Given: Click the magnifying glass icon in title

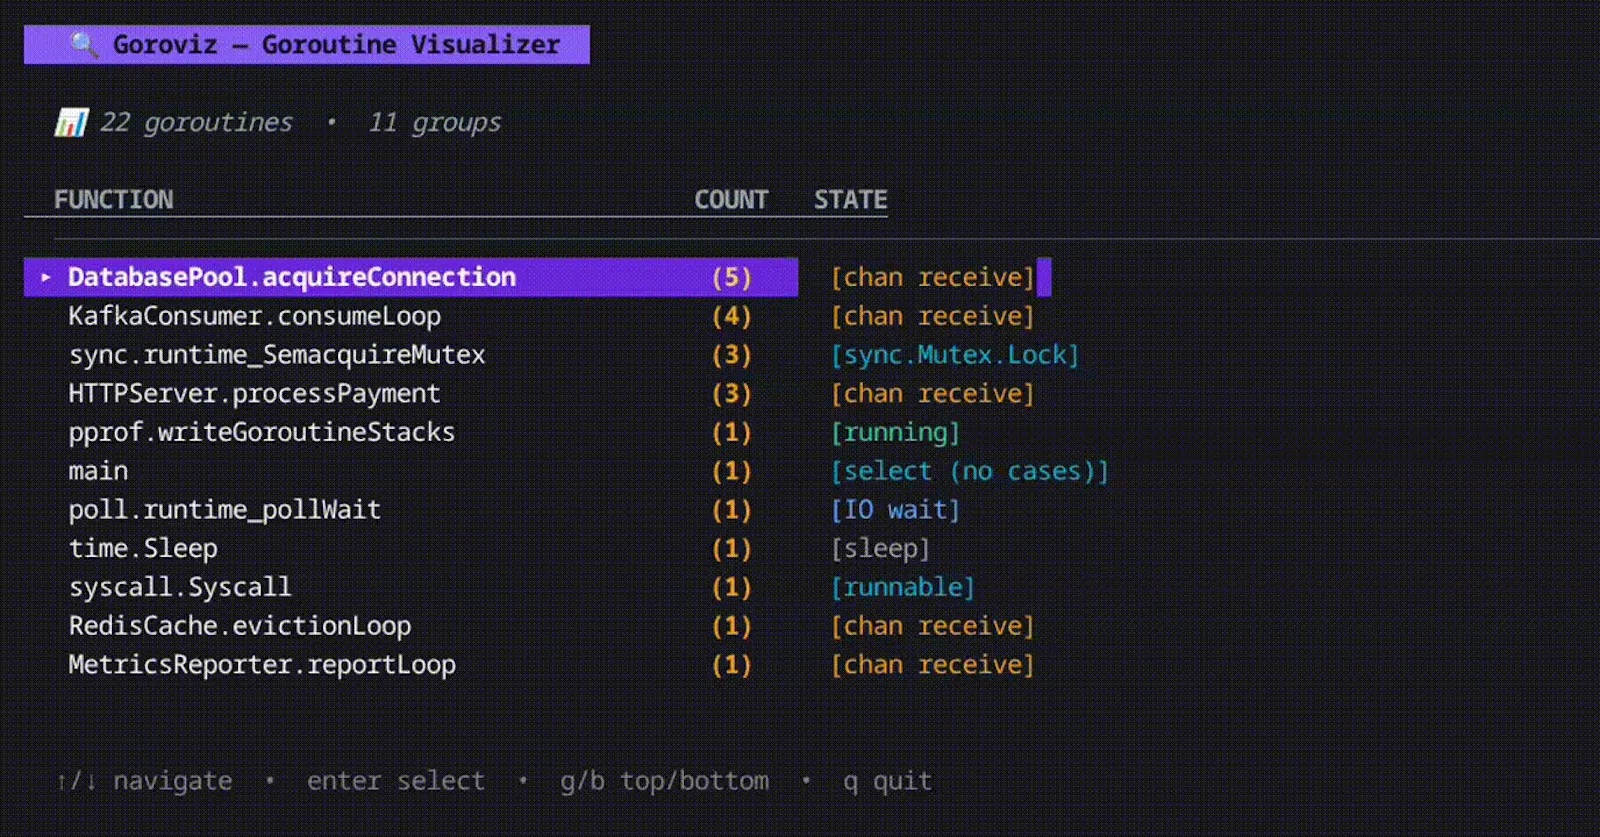Looking at the screenshot, I should tap(84, 45).
